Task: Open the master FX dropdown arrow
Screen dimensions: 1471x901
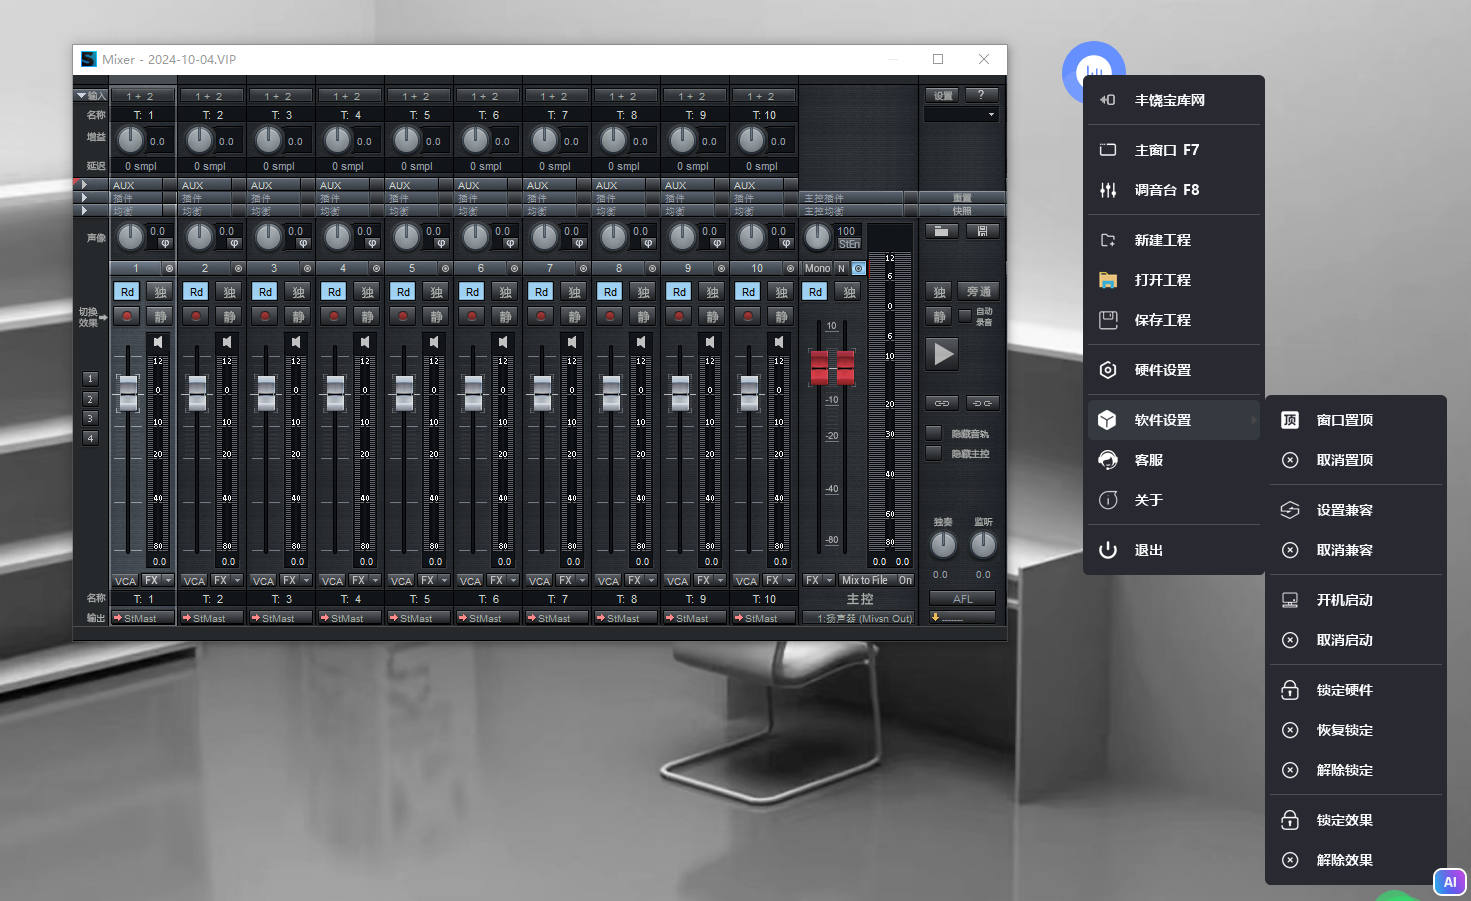Action: [829, 580]
